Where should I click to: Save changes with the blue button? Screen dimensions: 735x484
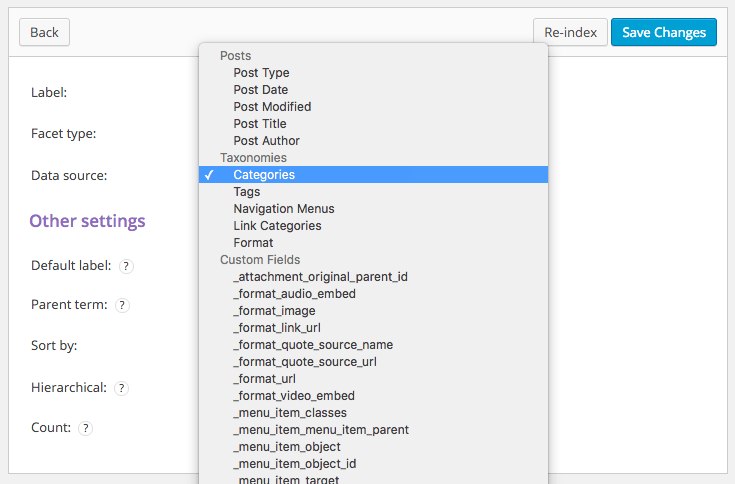click(664, 32)
